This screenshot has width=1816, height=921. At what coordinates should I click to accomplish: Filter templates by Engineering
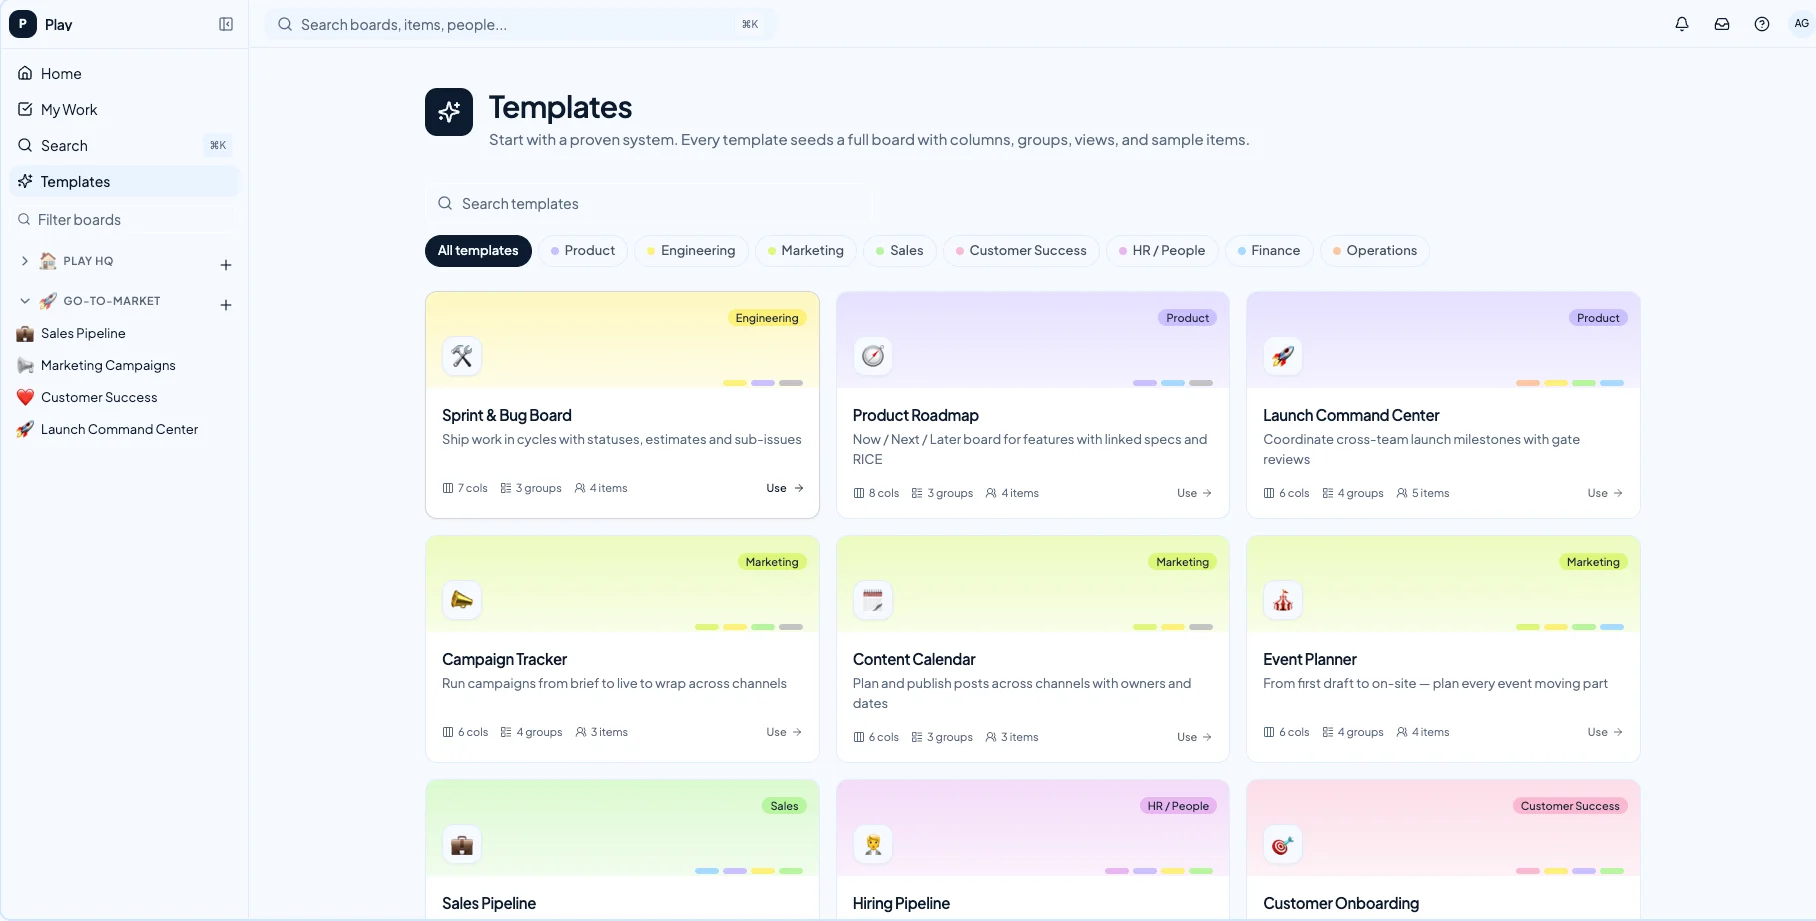[x=691, y=250]
